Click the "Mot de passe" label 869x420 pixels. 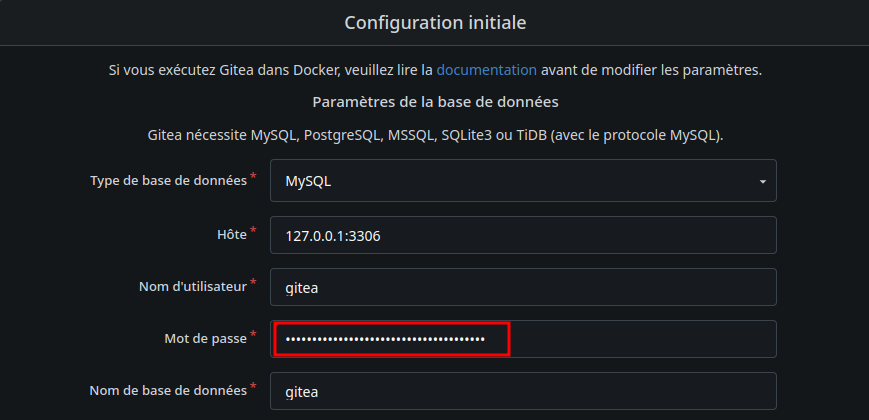pyautogui.click(x=205, y=339)
